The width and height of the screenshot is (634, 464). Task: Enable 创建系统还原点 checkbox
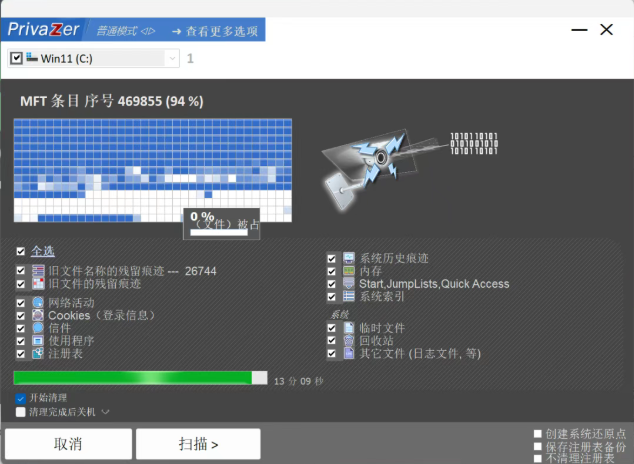tap(539, 434)
